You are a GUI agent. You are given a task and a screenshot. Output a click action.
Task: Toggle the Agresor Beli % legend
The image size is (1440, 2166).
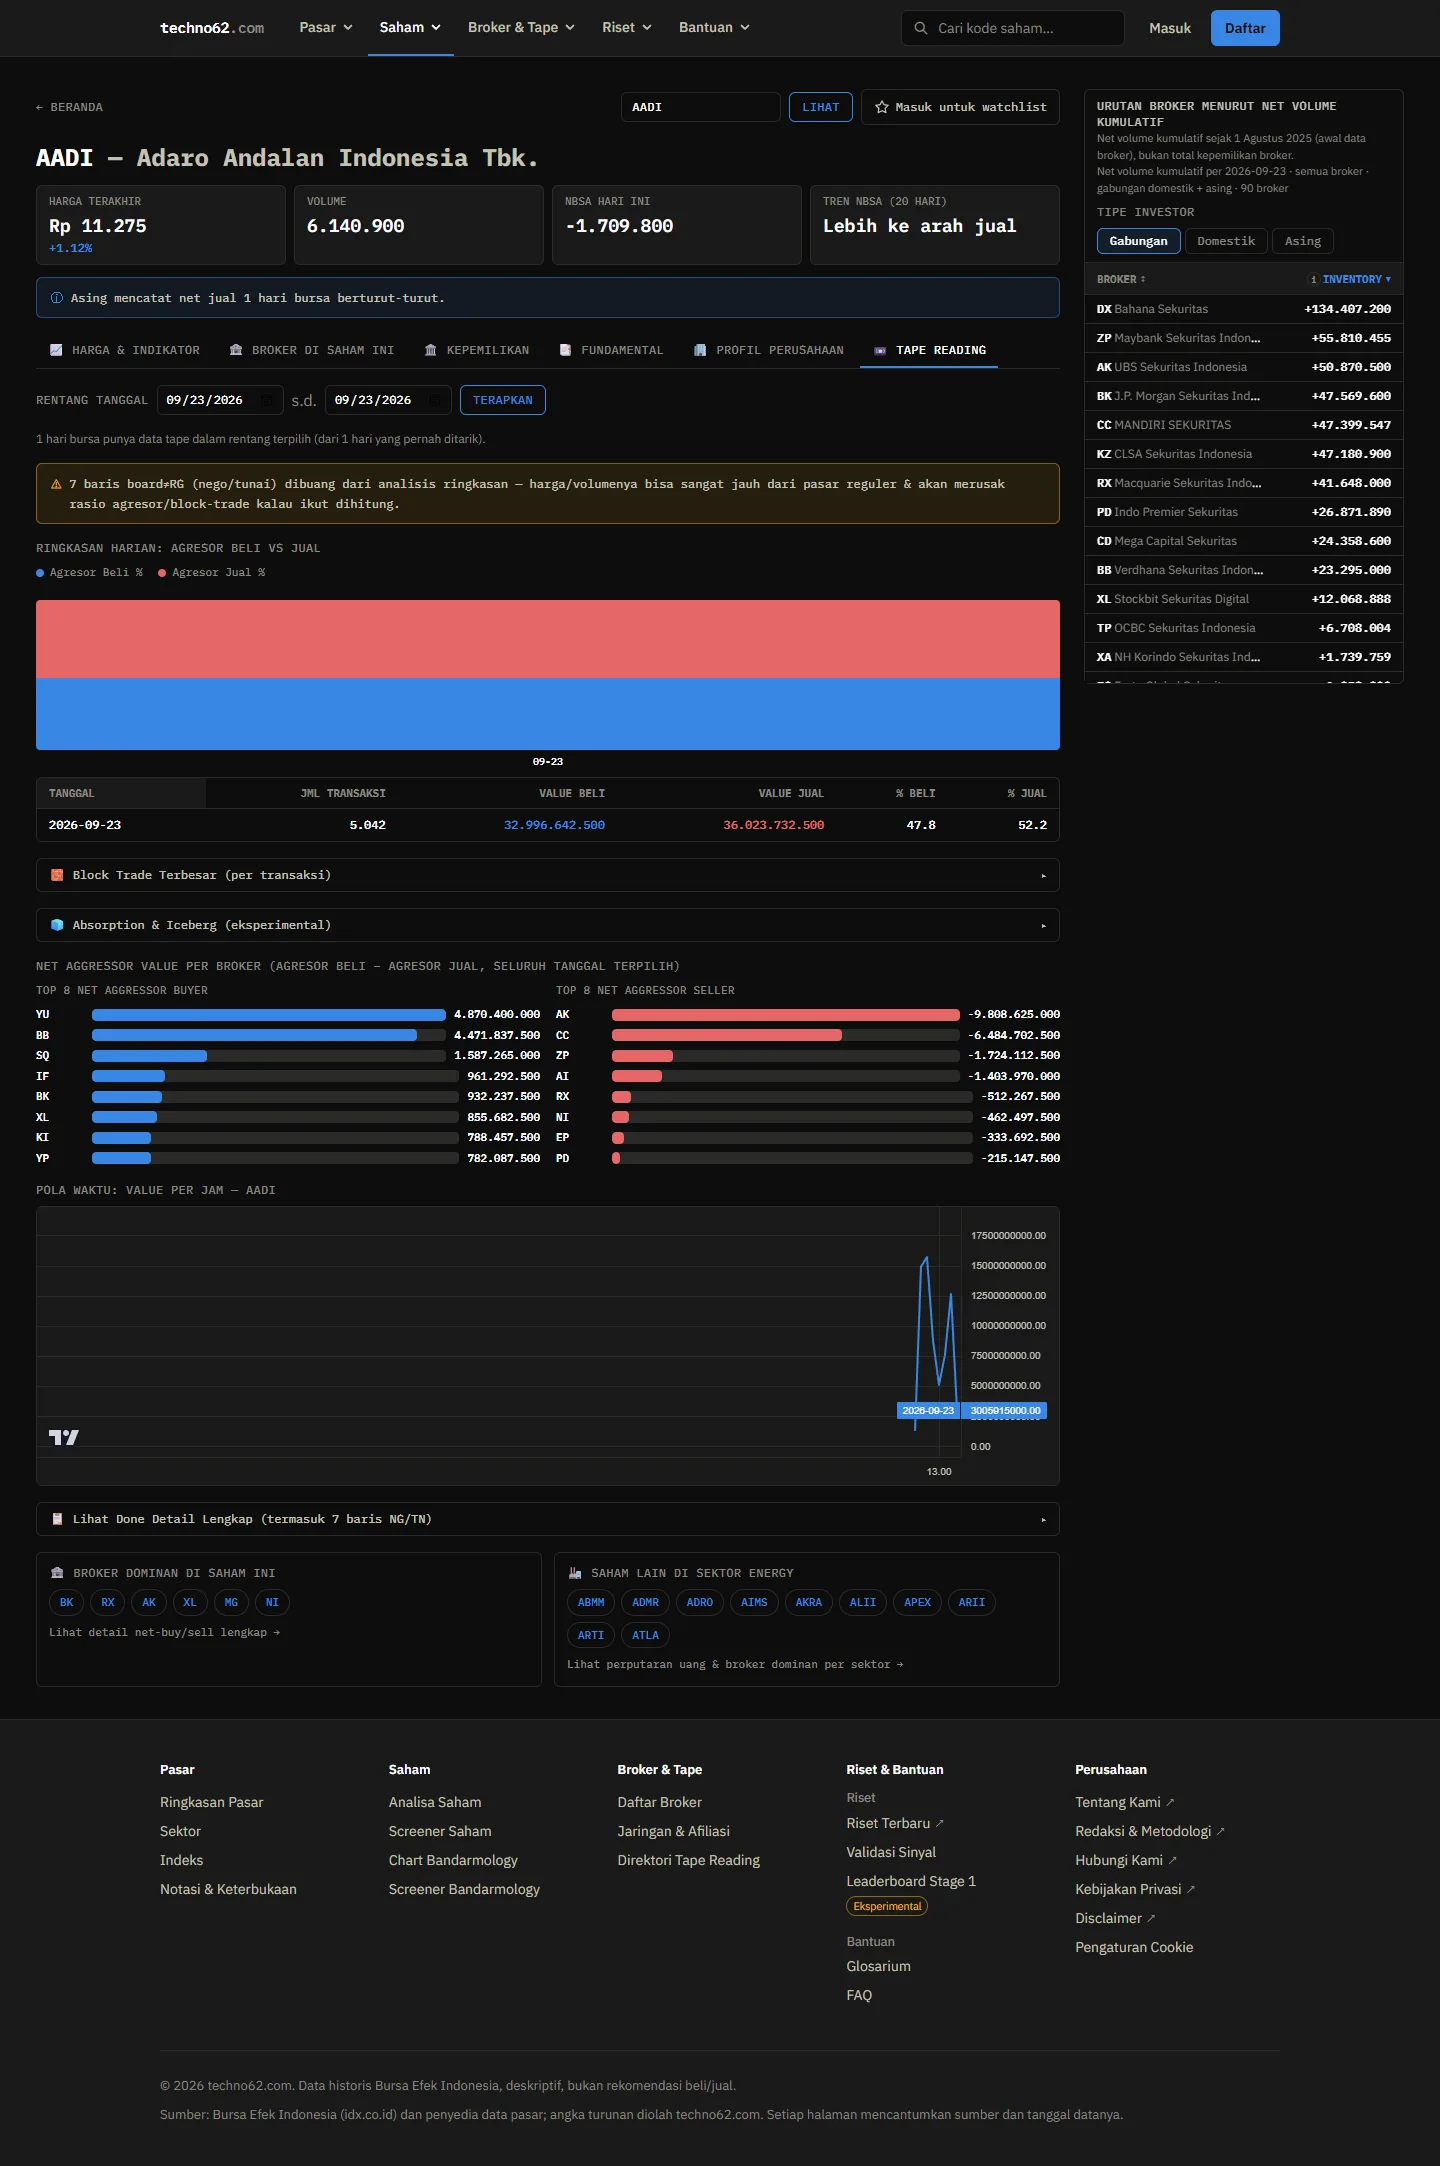point(90,573)
